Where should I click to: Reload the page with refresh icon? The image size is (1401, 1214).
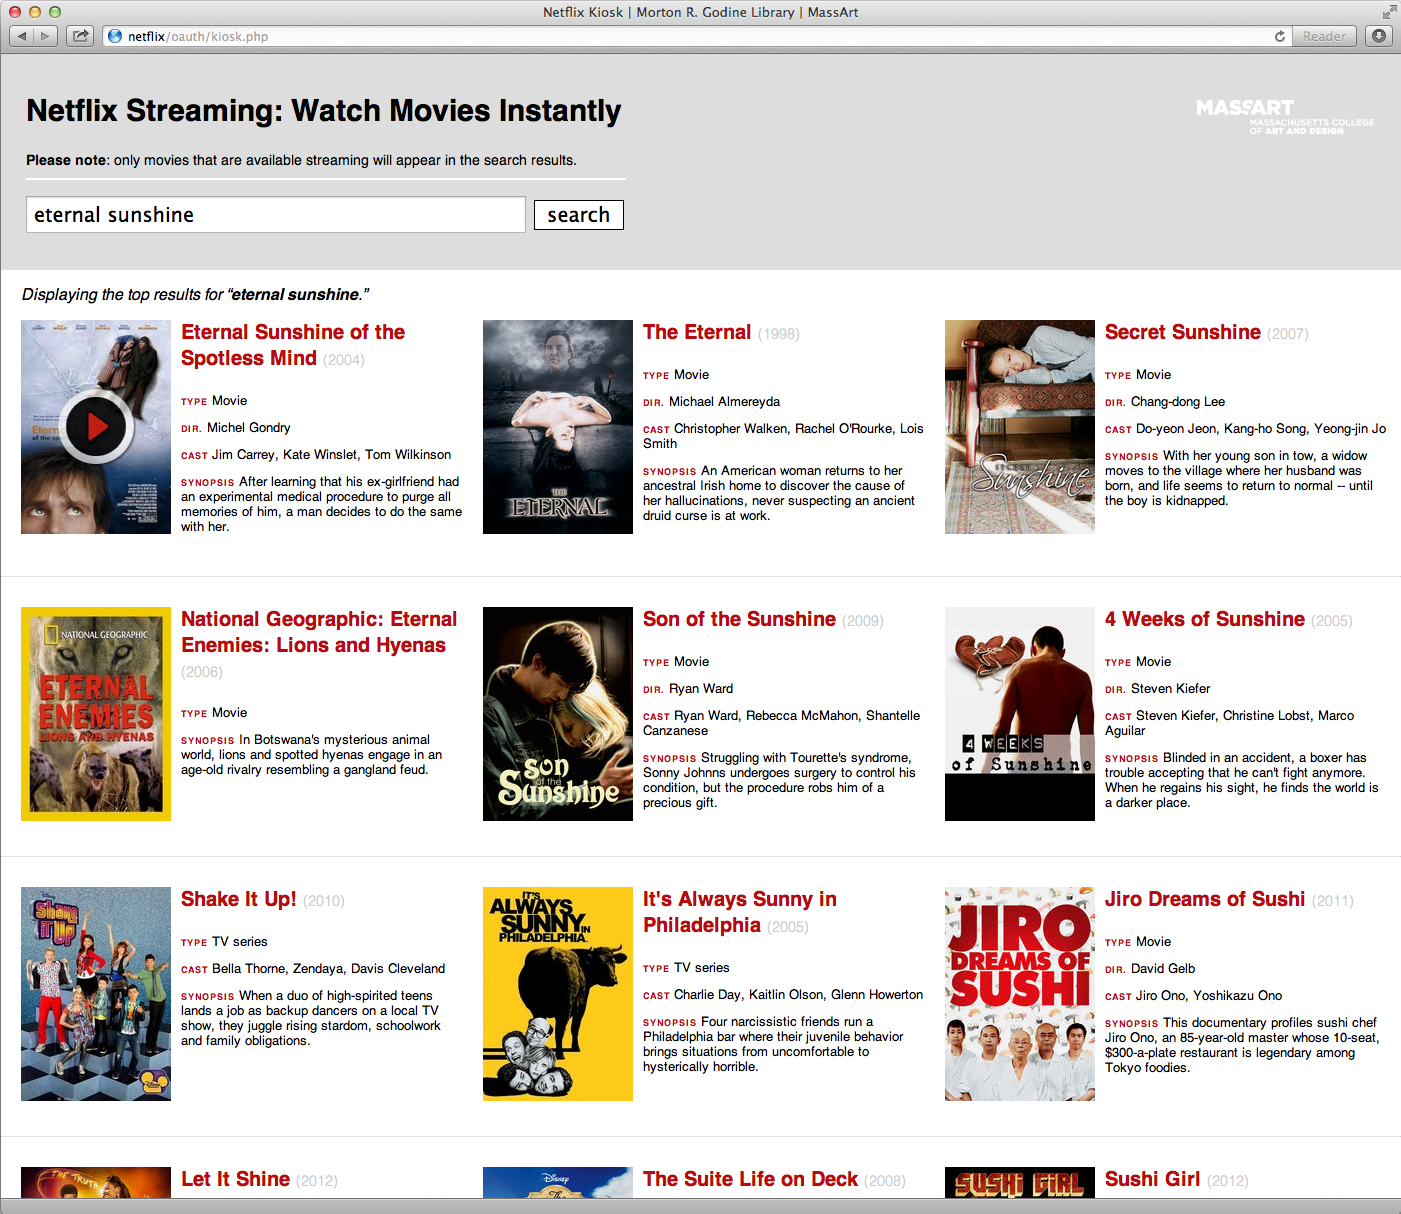(x=1279, y=36)
